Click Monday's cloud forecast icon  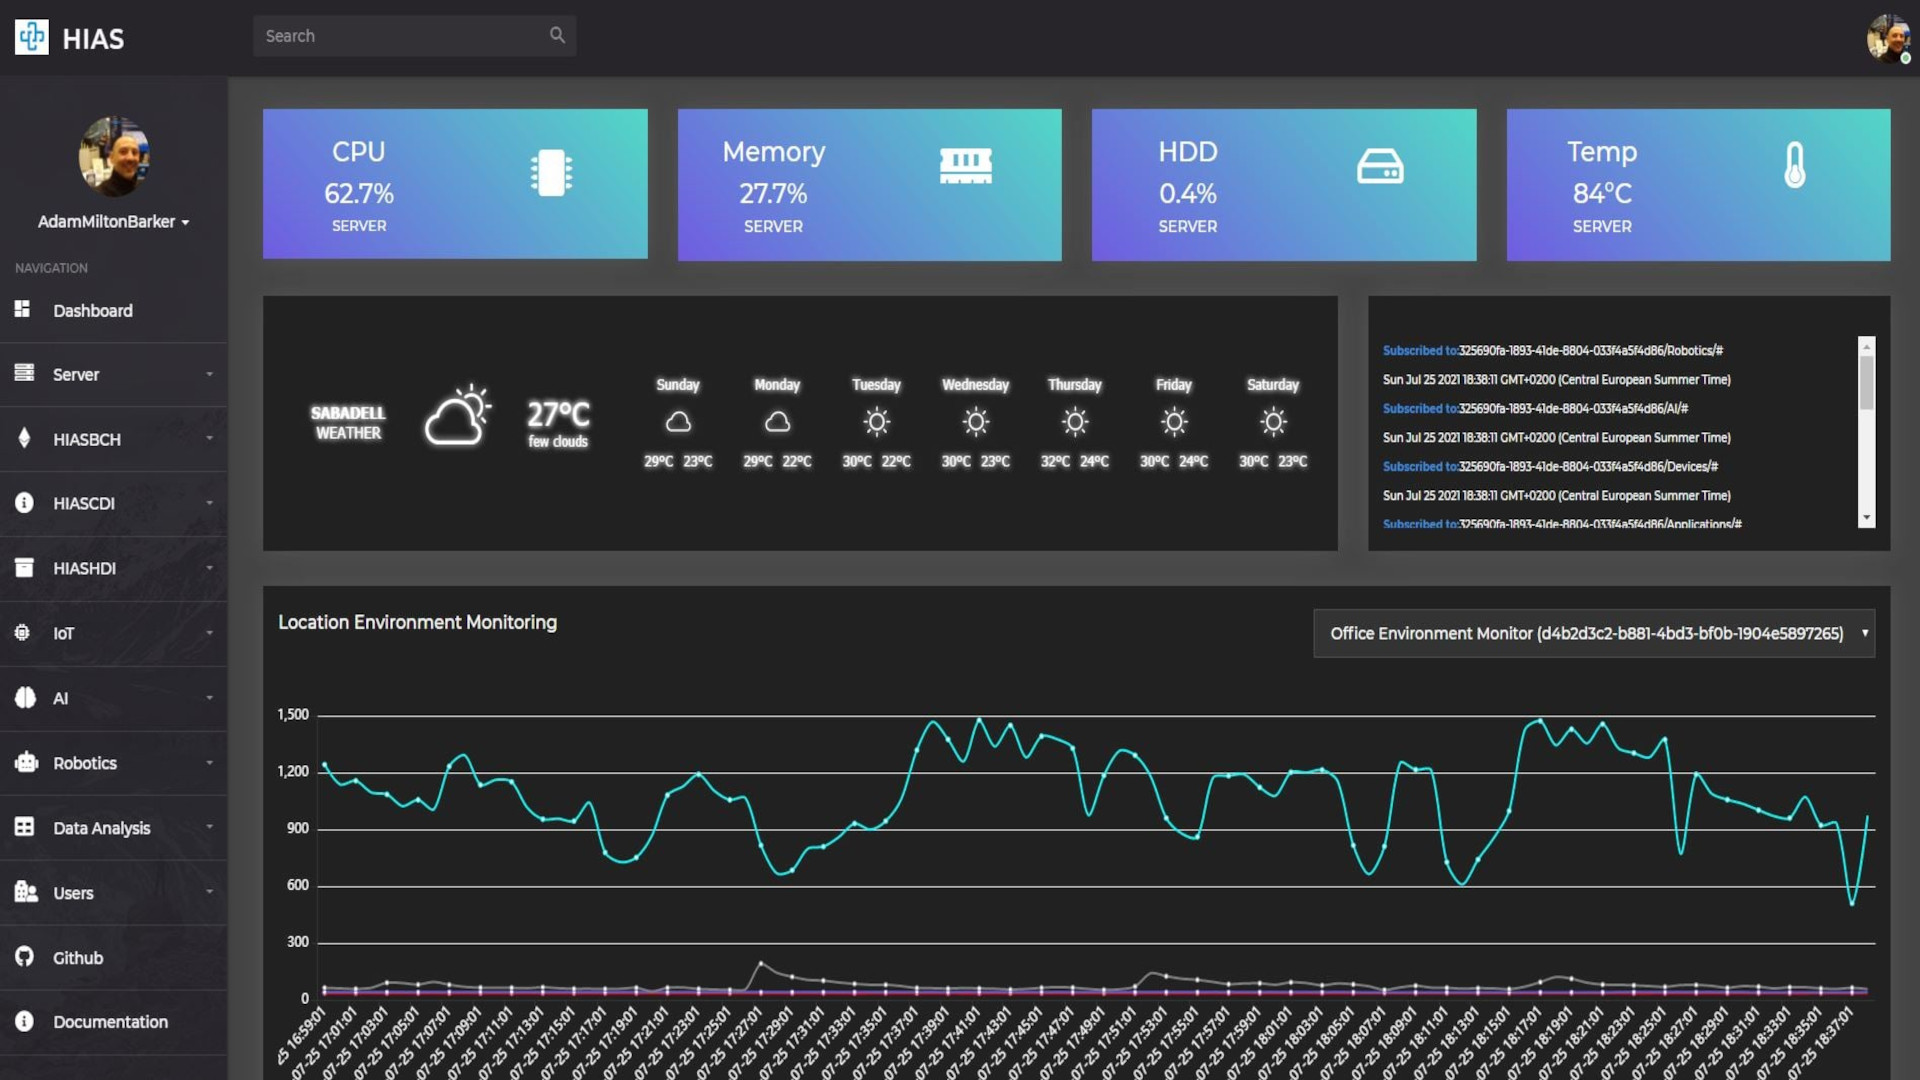point(777,422)
